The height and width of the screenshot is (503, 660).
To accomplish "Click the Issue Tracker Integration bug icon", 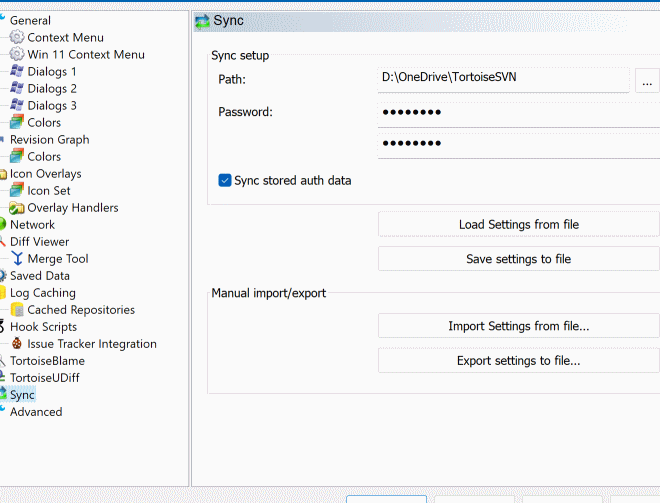I will coord(17,343).
